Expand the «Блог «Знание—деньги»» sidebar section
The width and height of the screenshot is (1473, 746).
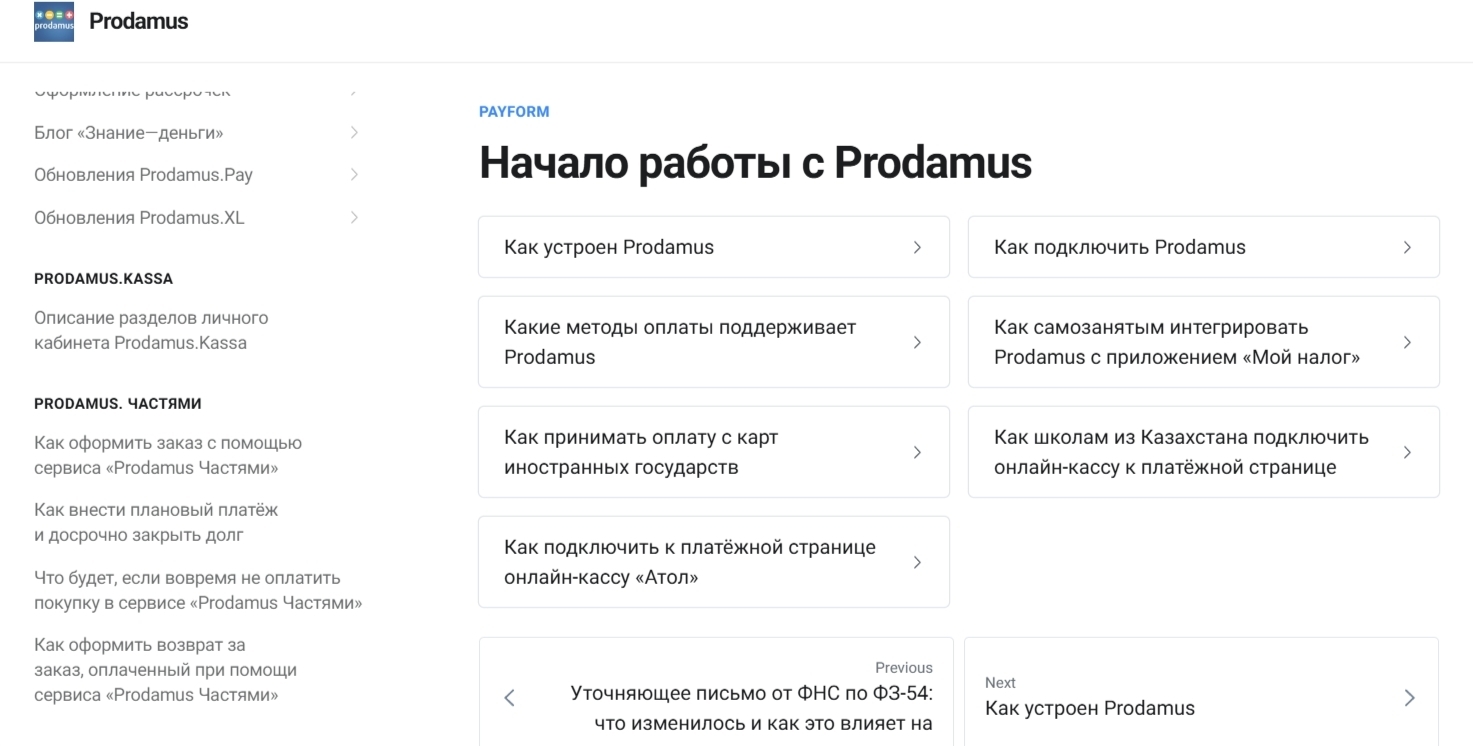coord(129,132)
